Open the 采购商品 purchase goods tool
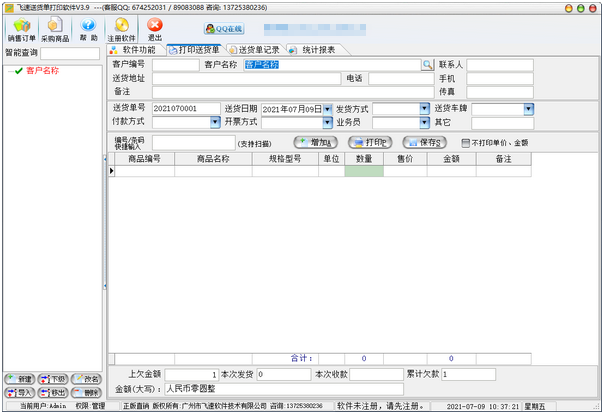The width and height of the screenshot is (604, 414). (55, 28)
